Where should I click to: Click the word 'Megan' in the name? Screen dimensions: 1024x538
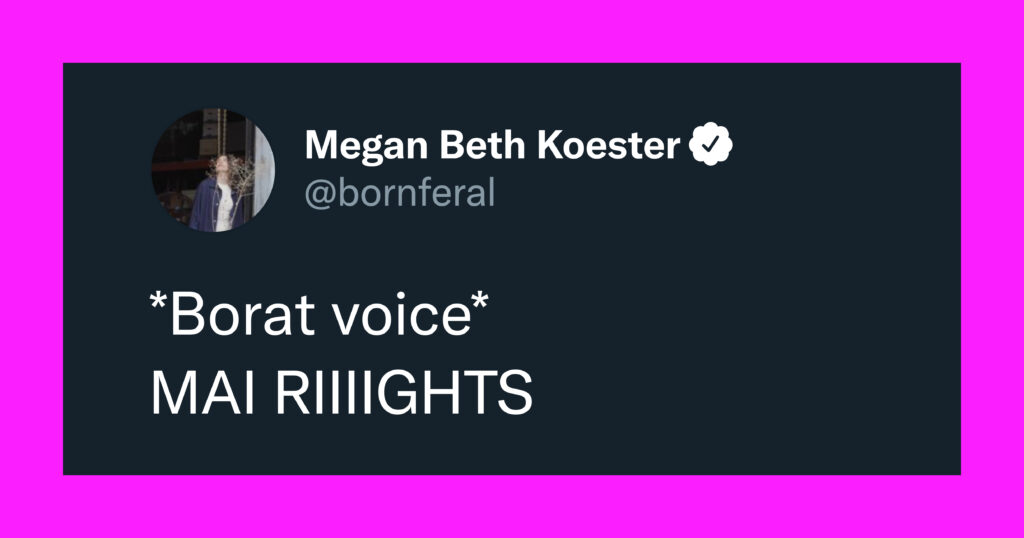(x=366, y=147)
